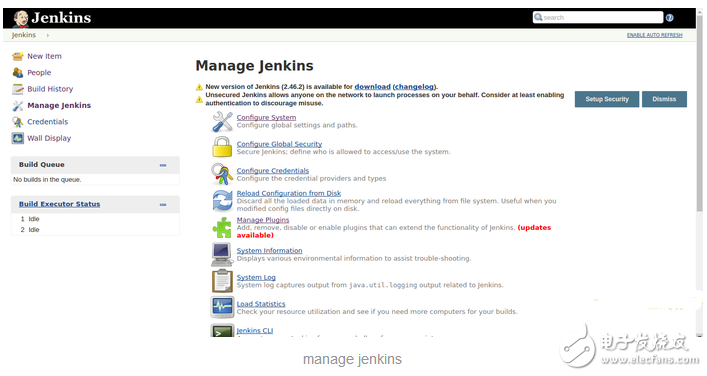The height and width of the screenshot is (376, 707).
Task: Click the Jenkins CLI terminal icon
Action: pos(222,331)
